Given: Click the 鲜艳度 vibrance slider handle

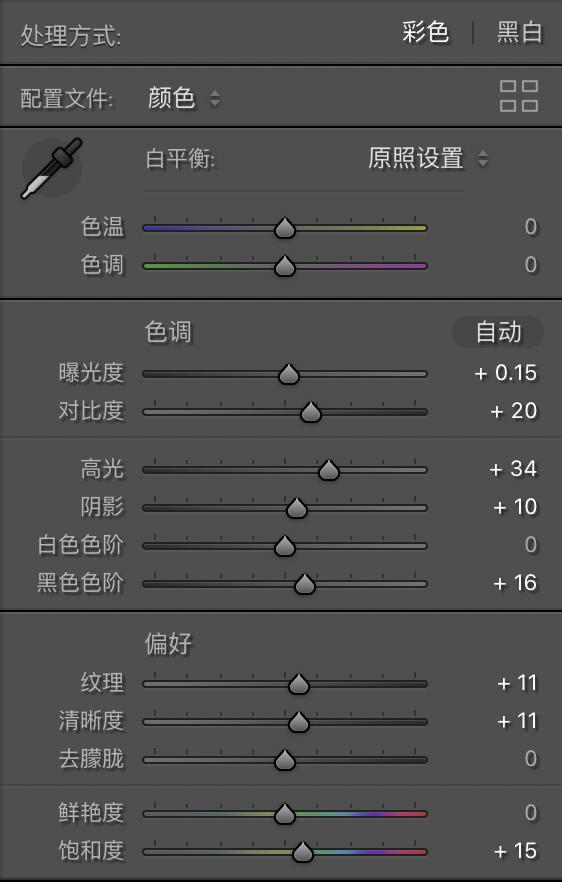Looking at the screenshot, I should [x=285, y=813].
